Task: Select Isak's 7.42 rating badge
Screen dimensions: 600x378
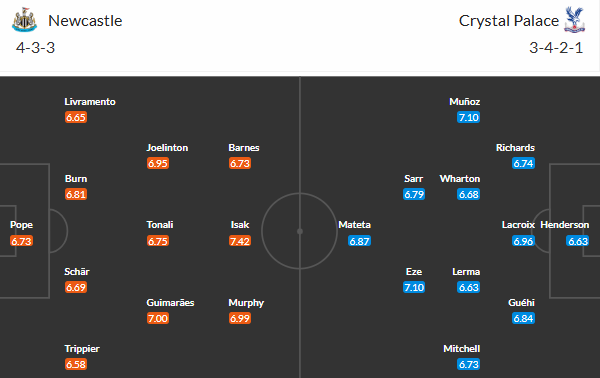Action: pyautogui.click(x=240, y=241)
